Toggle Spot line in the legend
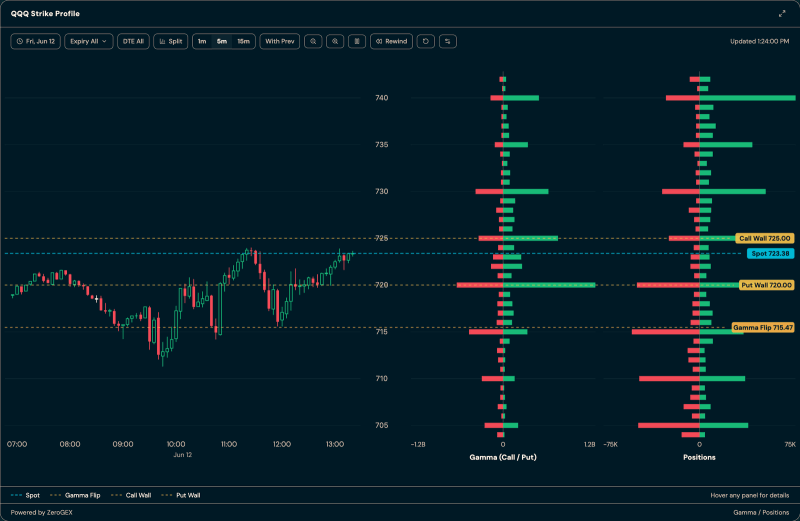 coord(26,495)
